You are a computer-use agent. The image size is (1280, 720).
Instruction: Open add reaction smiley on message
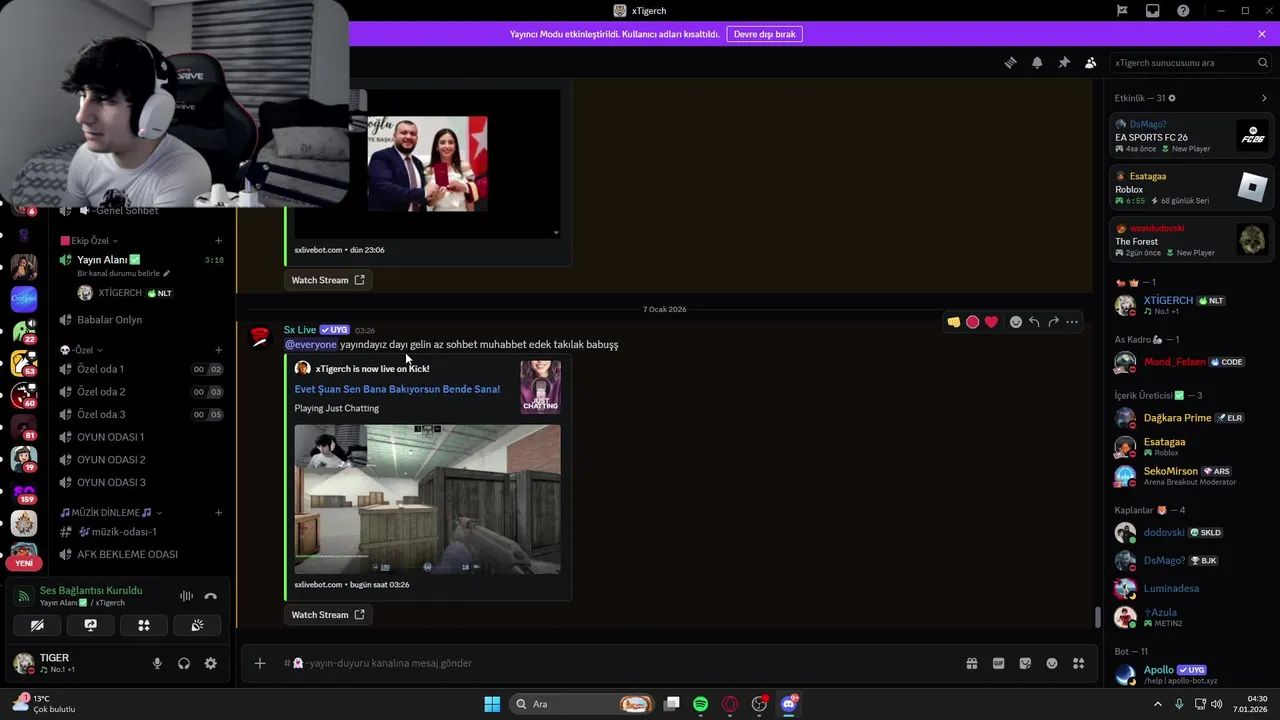pos(1015,322)
